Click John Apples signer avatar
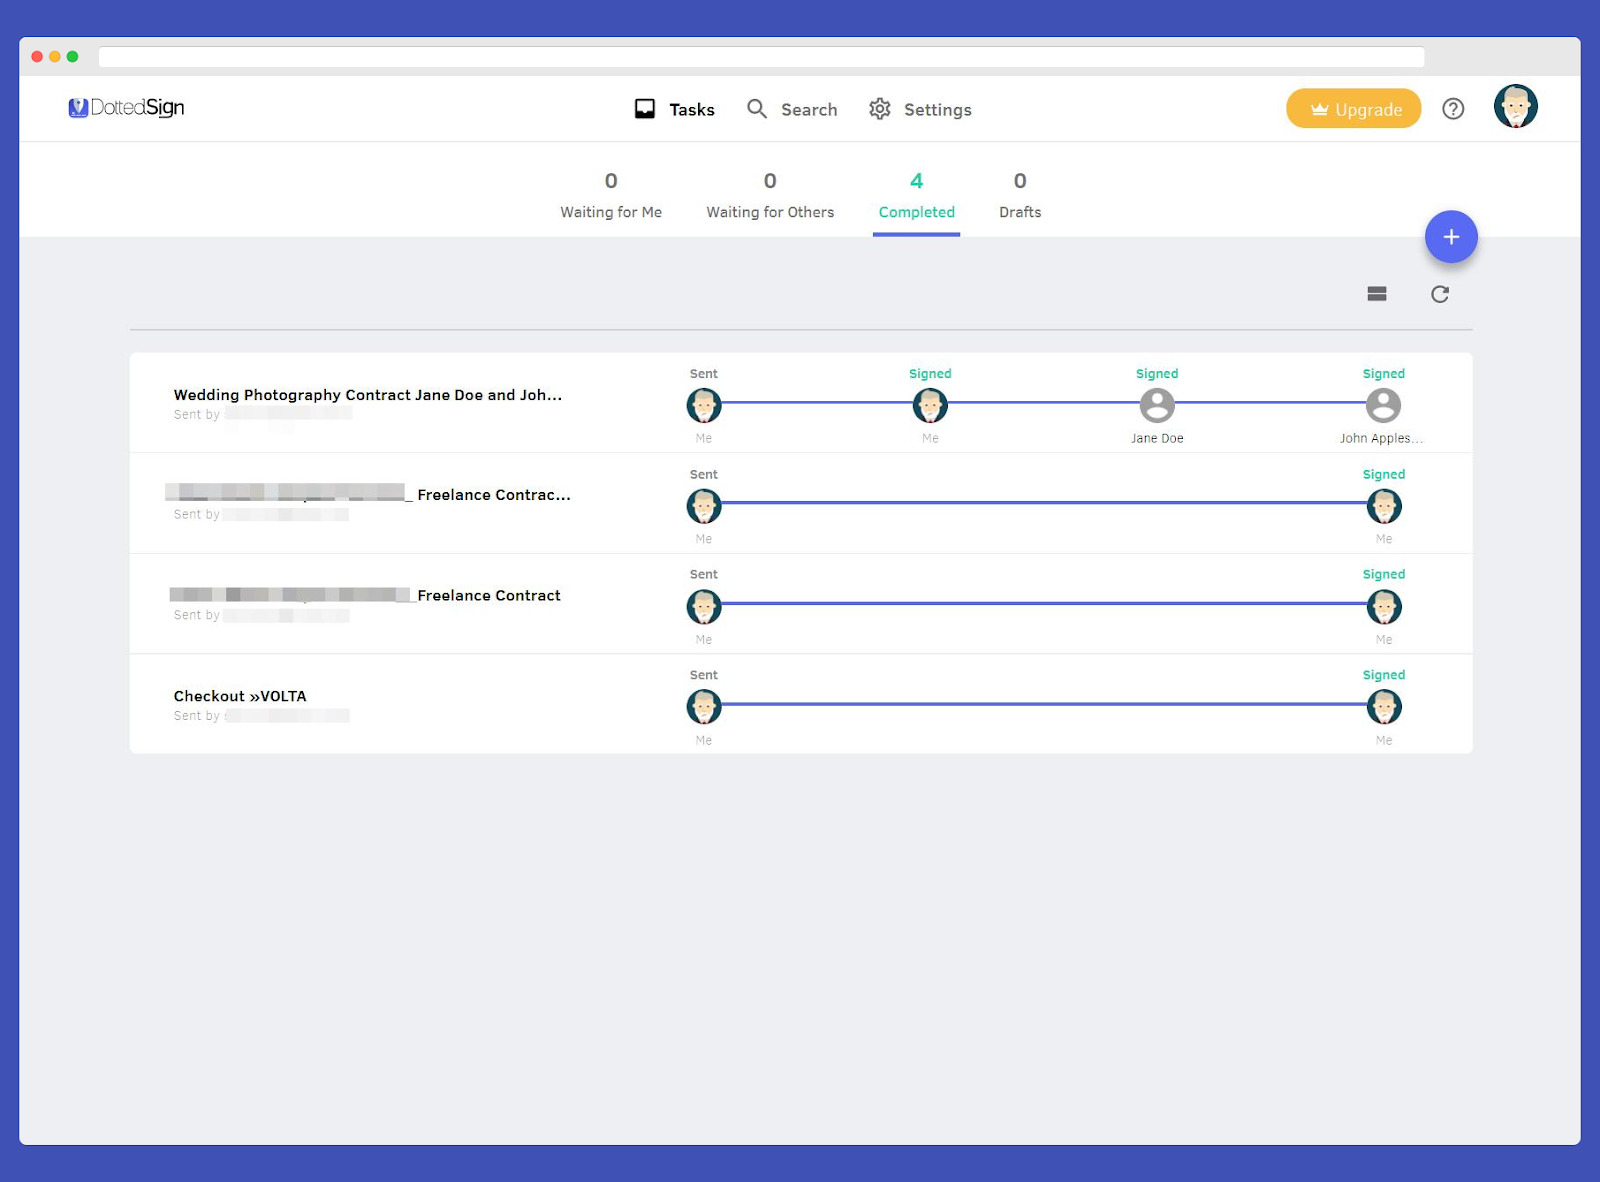This screenshot has width=1600, height=1182. (1383, 406)
